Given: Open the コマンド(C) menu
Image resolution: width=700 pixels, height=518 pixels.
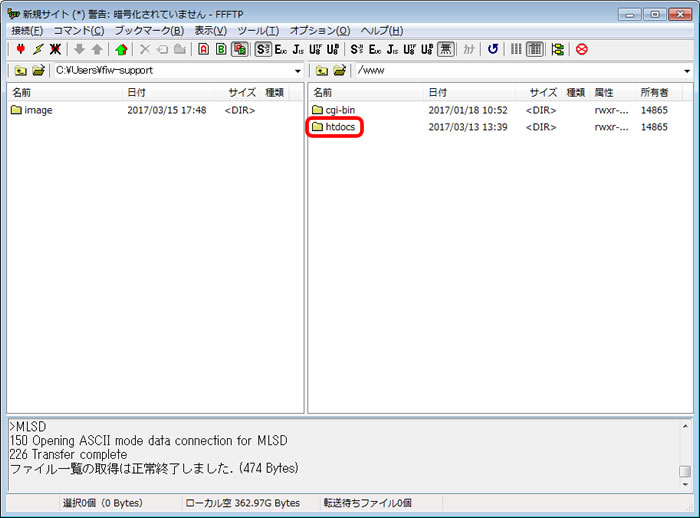Looking at the screenshot, I should (78, 31).
